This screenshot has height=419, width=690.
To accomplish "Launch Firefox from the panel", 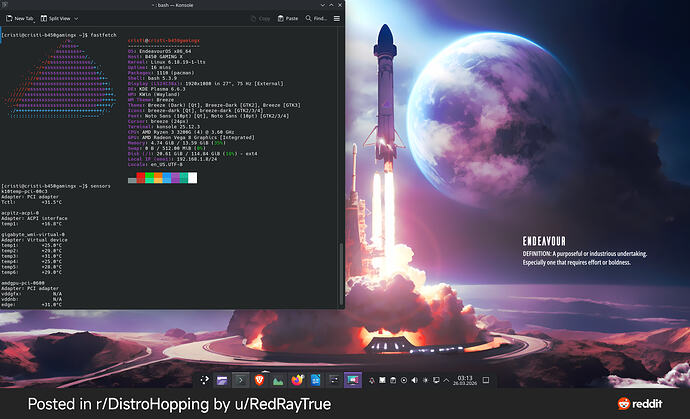I will 297,380.
